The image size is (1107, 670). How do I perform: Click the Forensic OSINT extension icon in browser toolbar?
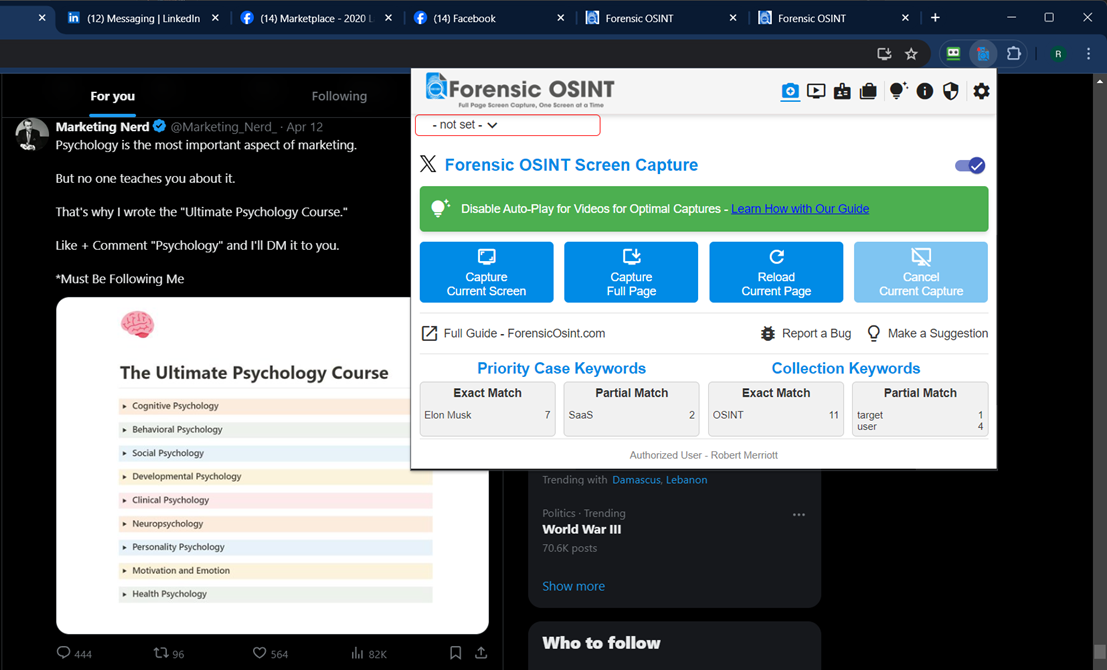(x=983, y=54)
